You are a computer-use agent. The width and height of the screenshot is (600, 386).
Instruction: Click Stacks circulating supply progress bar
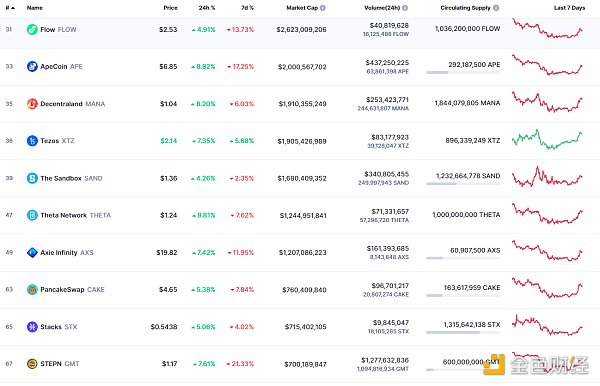463,332
